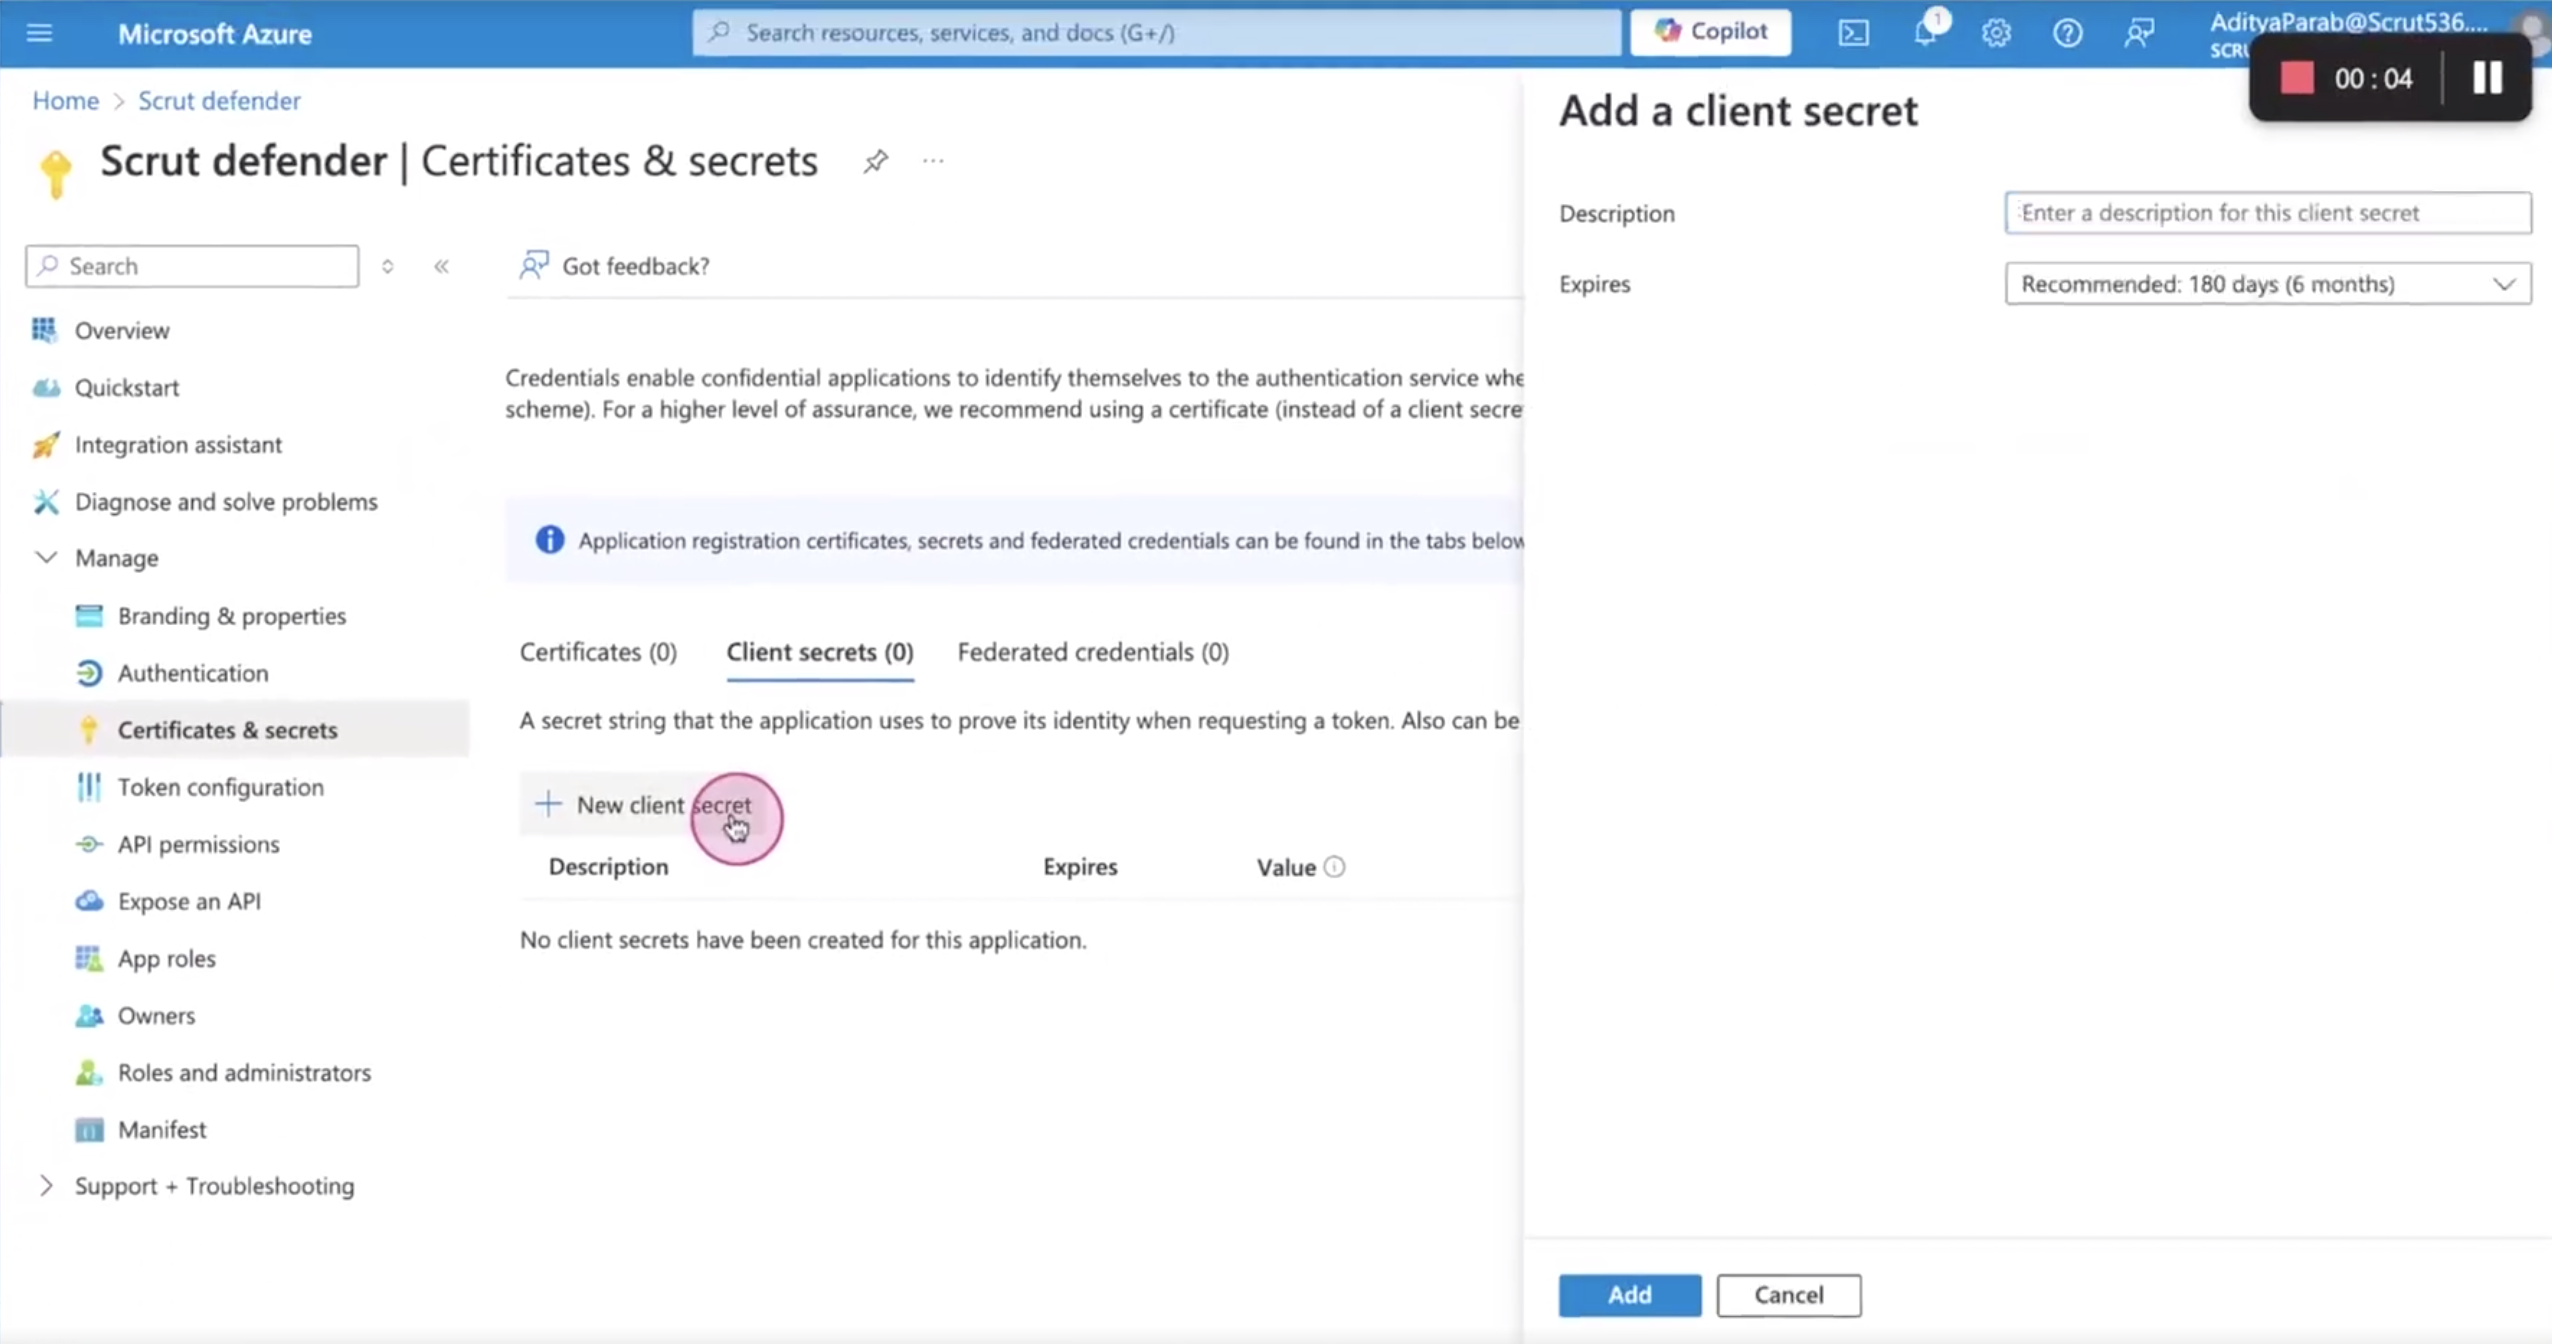Expand Support + Troubleshooting section

click(46, 1185)
